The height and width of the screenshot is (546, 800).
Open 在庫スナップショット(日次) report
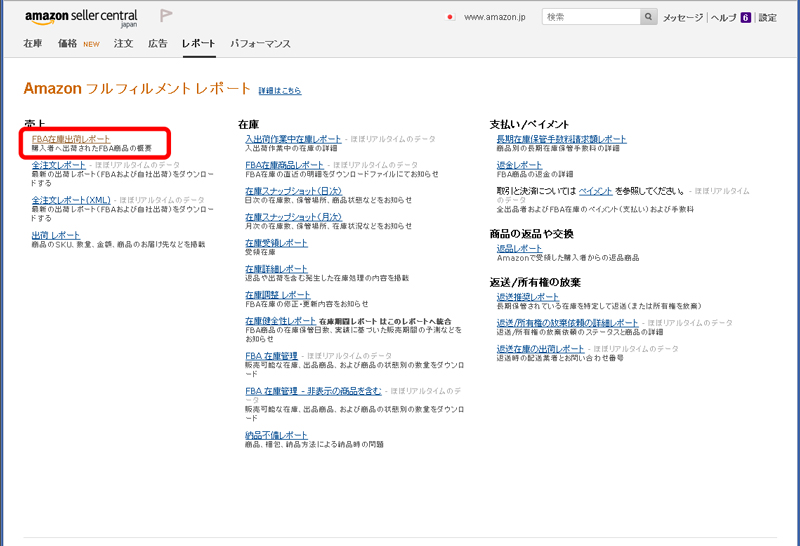click(x=293, y=191)
